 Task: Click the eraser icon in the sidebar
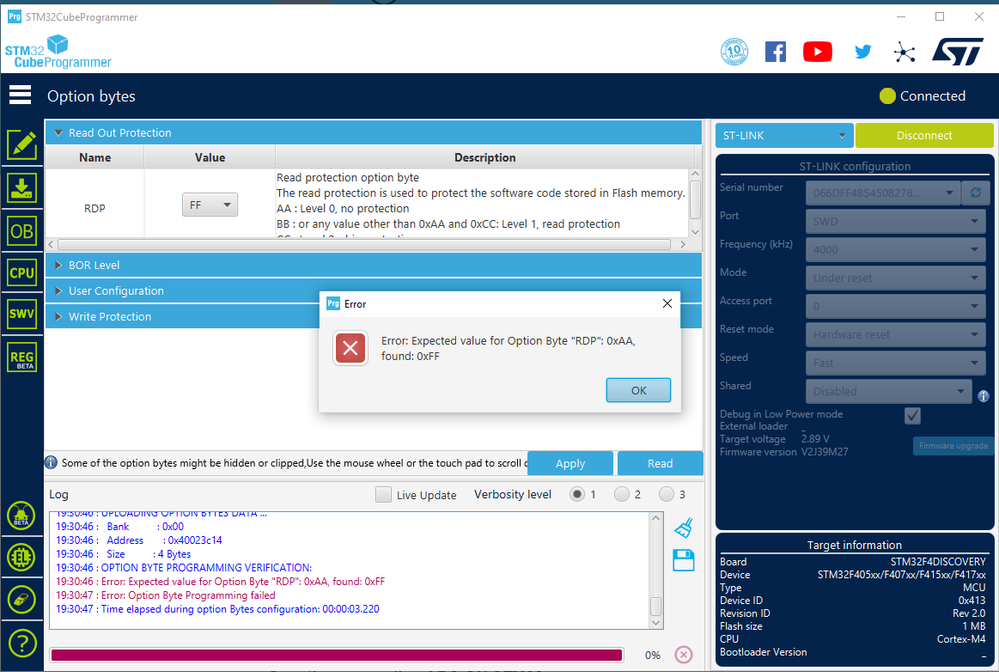(21, 599)
